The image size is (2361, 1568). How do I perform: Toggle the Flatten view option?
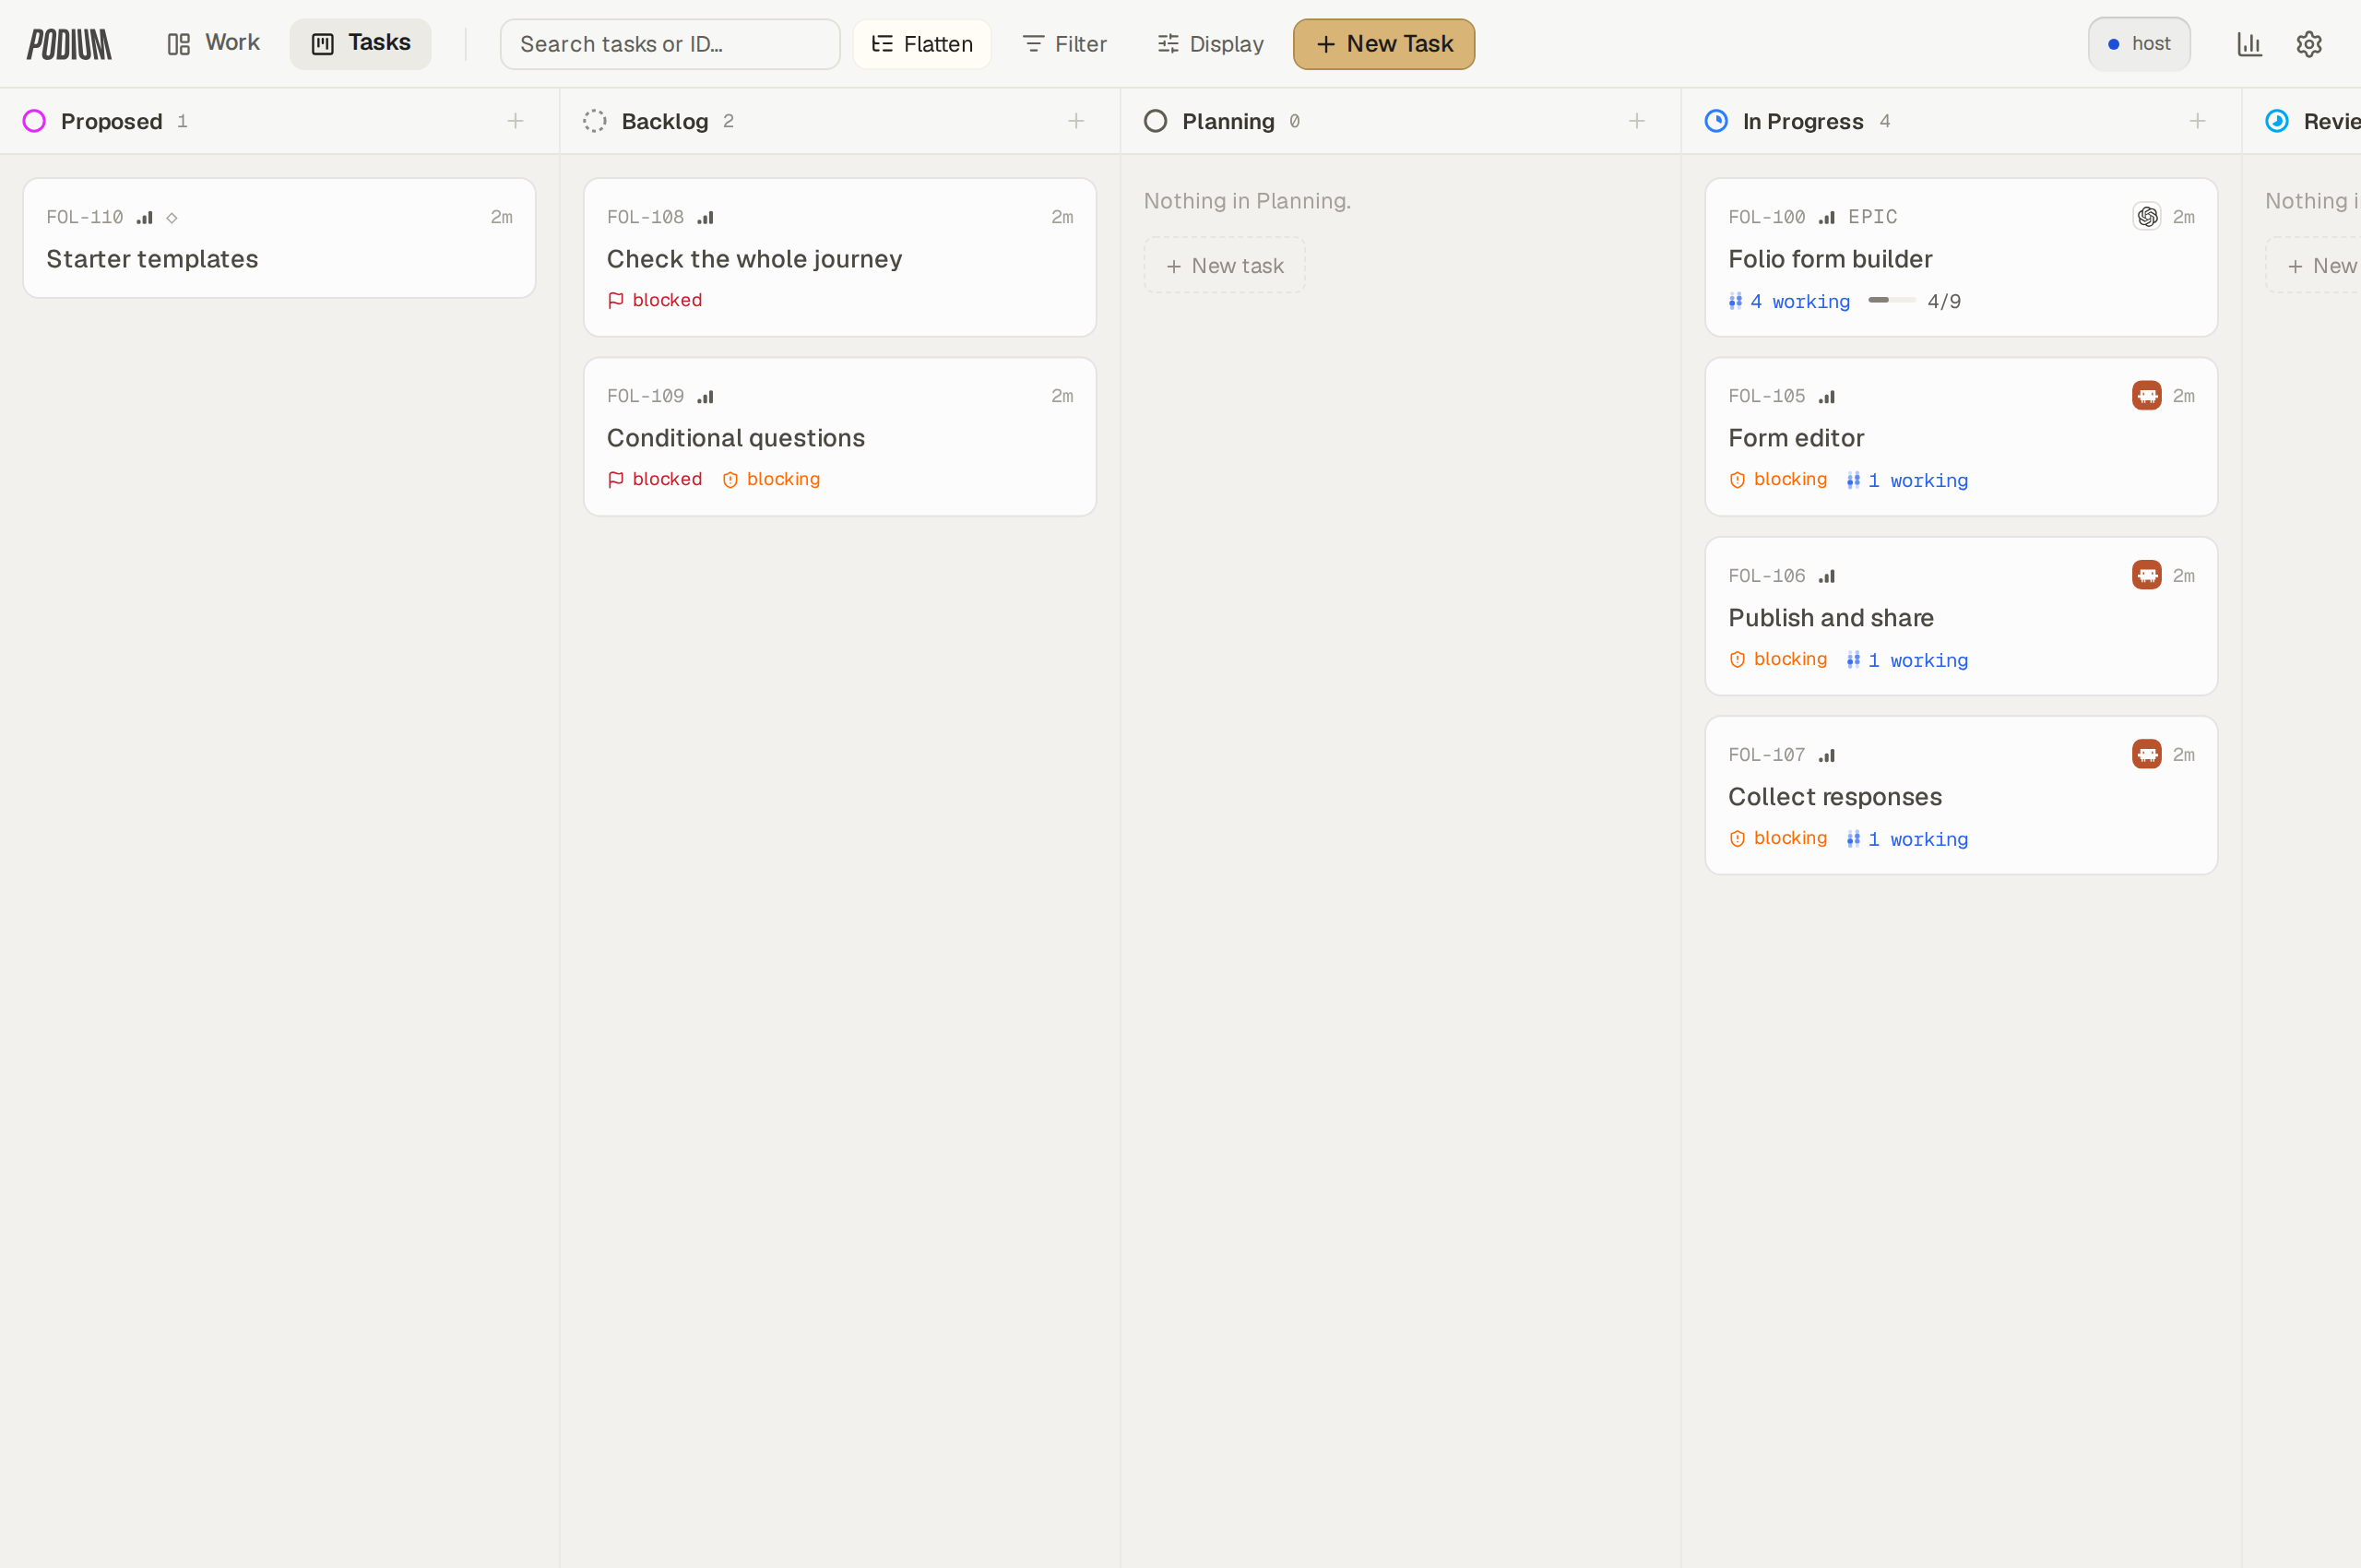[x=922, y=44]
